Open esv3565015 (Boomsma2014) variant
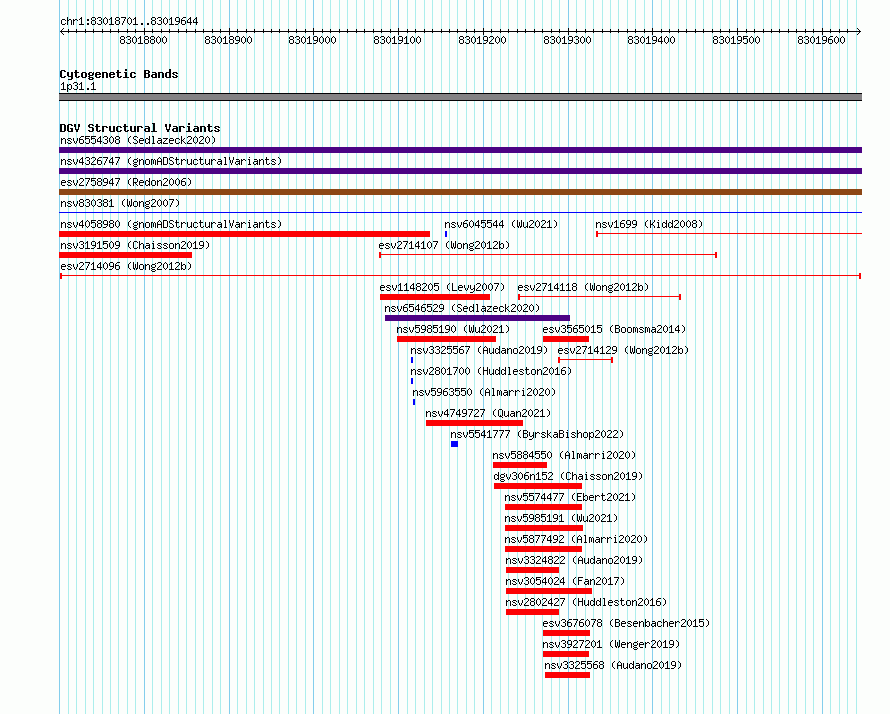 (x=614, y=329)
